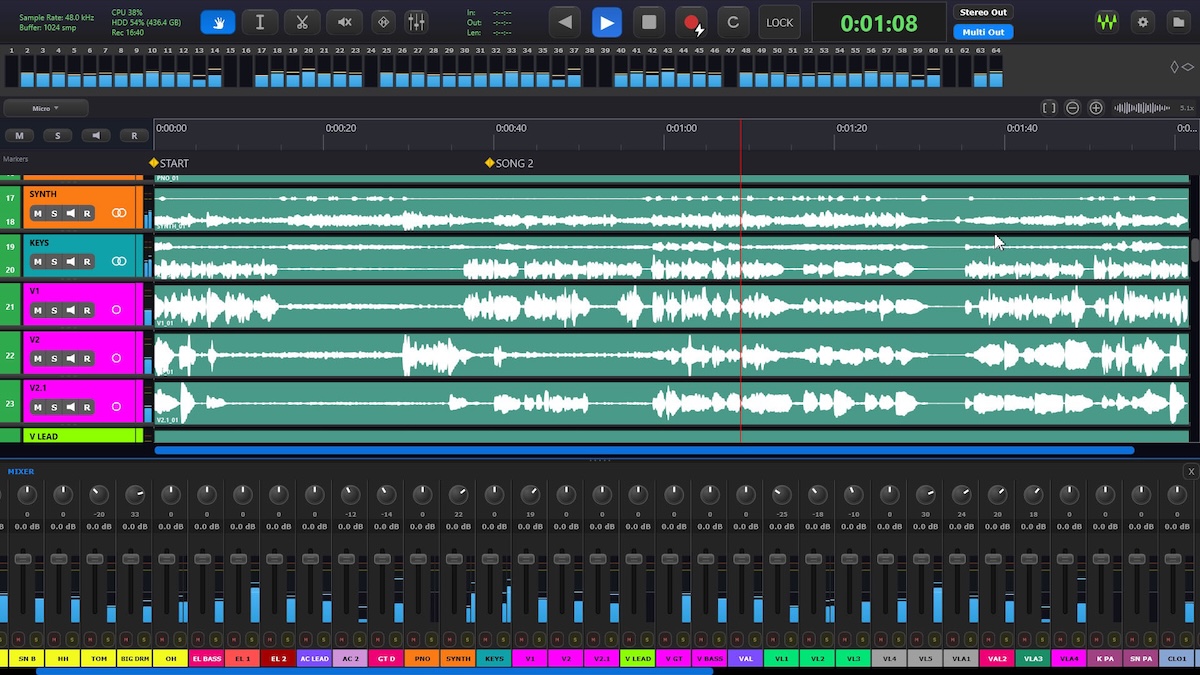Toggle global Solo S button
This screenshot has height=675, width=1200.
click(57, 135)
